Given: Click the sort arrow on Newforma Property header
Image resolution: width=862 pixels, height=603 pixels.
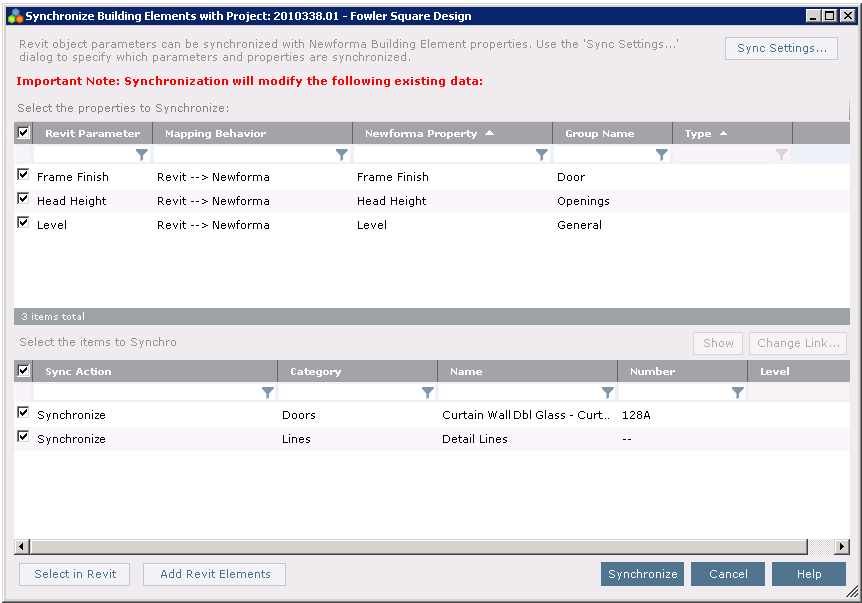Looking at the screenshot, I should click(489, 133).
